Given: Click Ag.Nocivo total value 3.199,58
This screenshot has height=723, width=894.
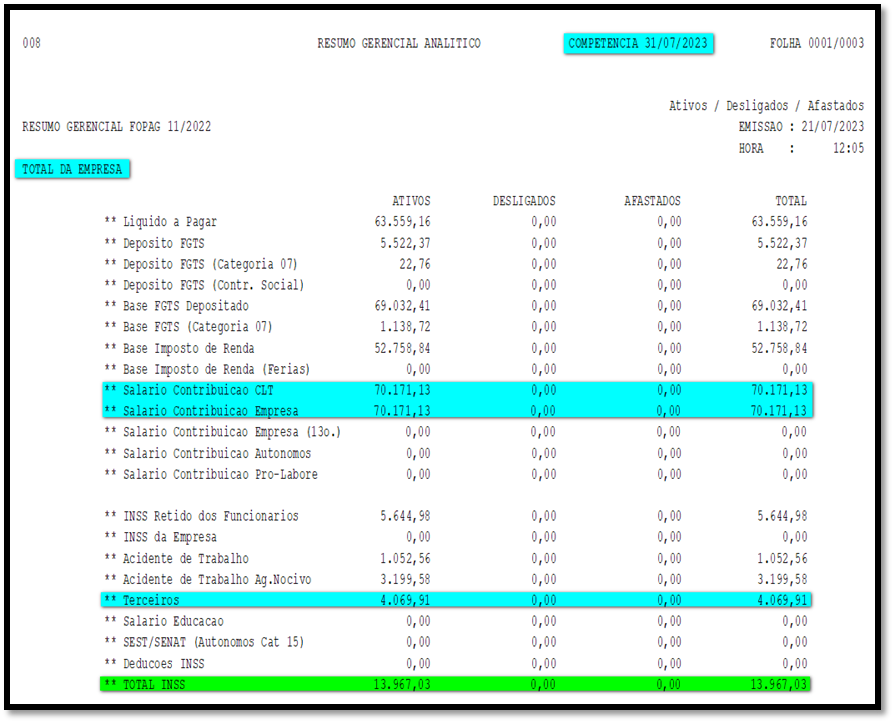Looking at the screenshot, I should (782, 580).
